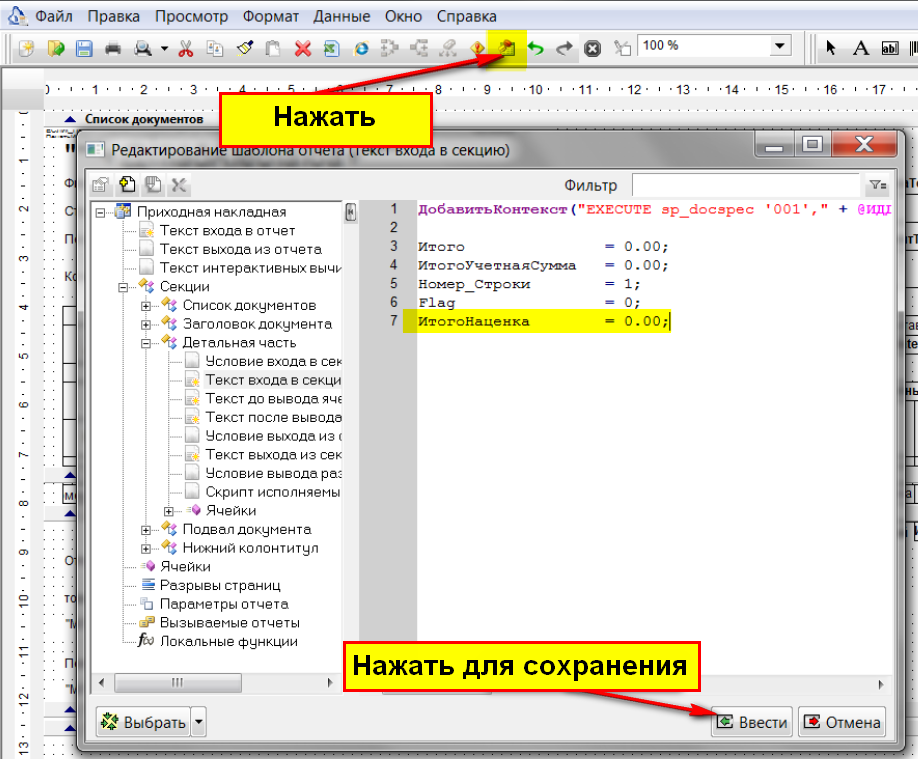This screenshot has height=759, width=918.
Task: Select Локальные функции tree item
Action: [229, 642]
